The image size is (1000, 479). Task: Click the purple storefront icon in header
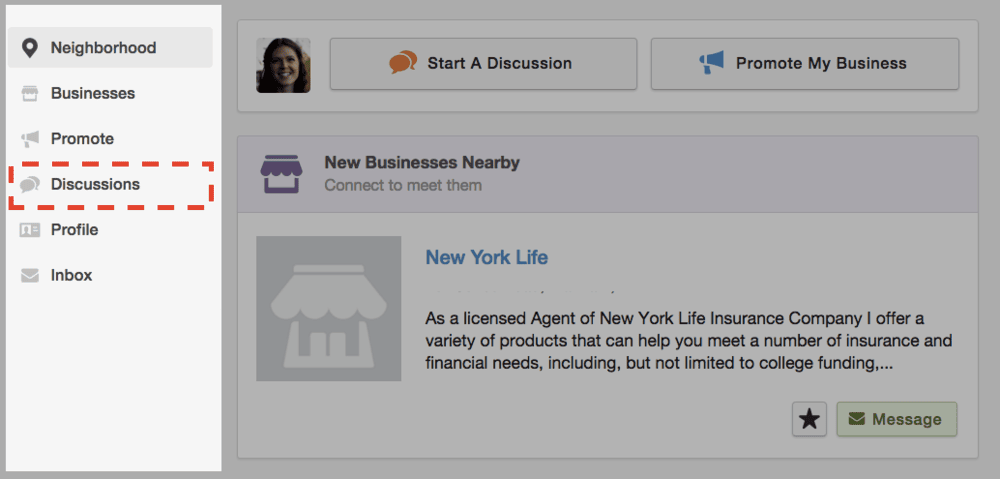[x=280, y=173]
